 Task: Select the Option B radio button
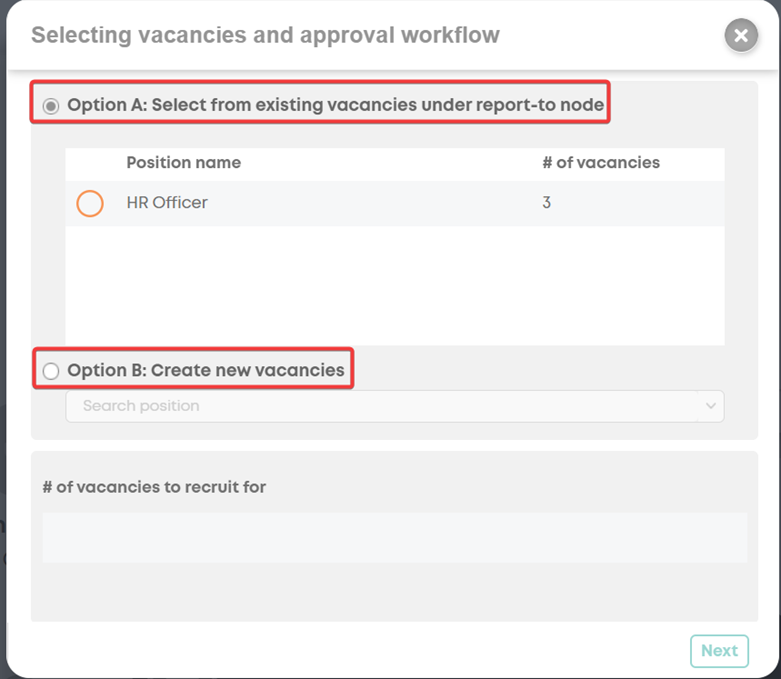[x=51, y=371]
